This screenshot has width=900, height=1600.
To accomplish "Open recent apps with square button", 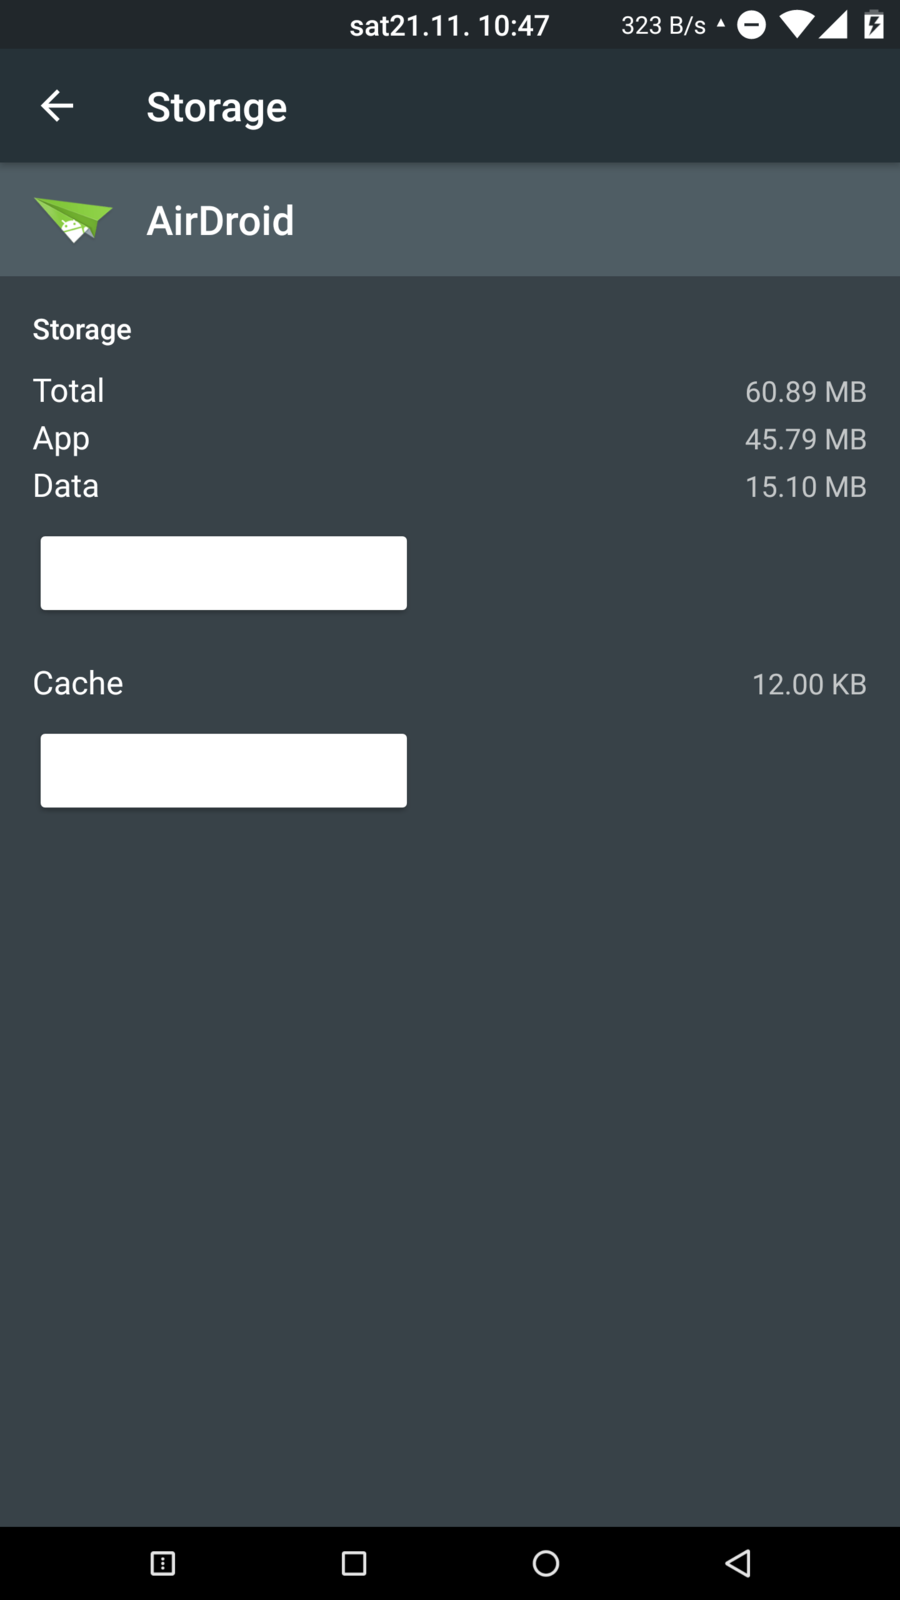I will tap(354, 1563).
